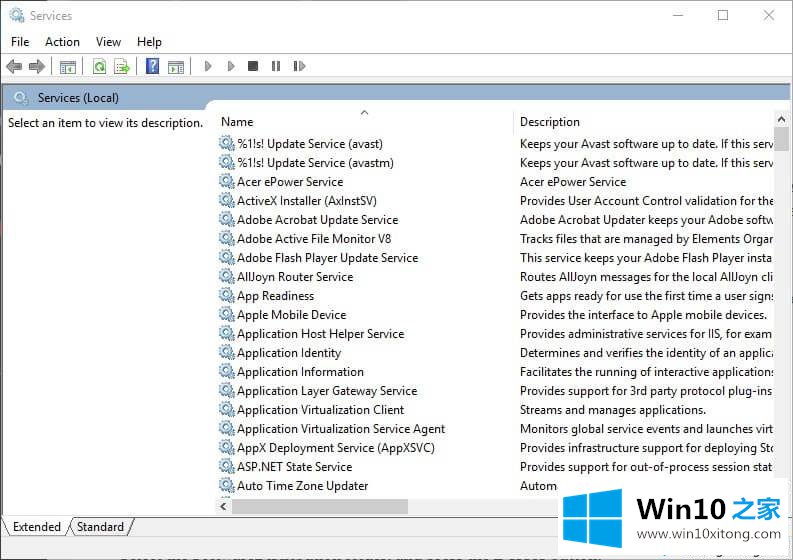Open the File menu
The width and height of the screenshot is (793, 560).
(20, 42)
